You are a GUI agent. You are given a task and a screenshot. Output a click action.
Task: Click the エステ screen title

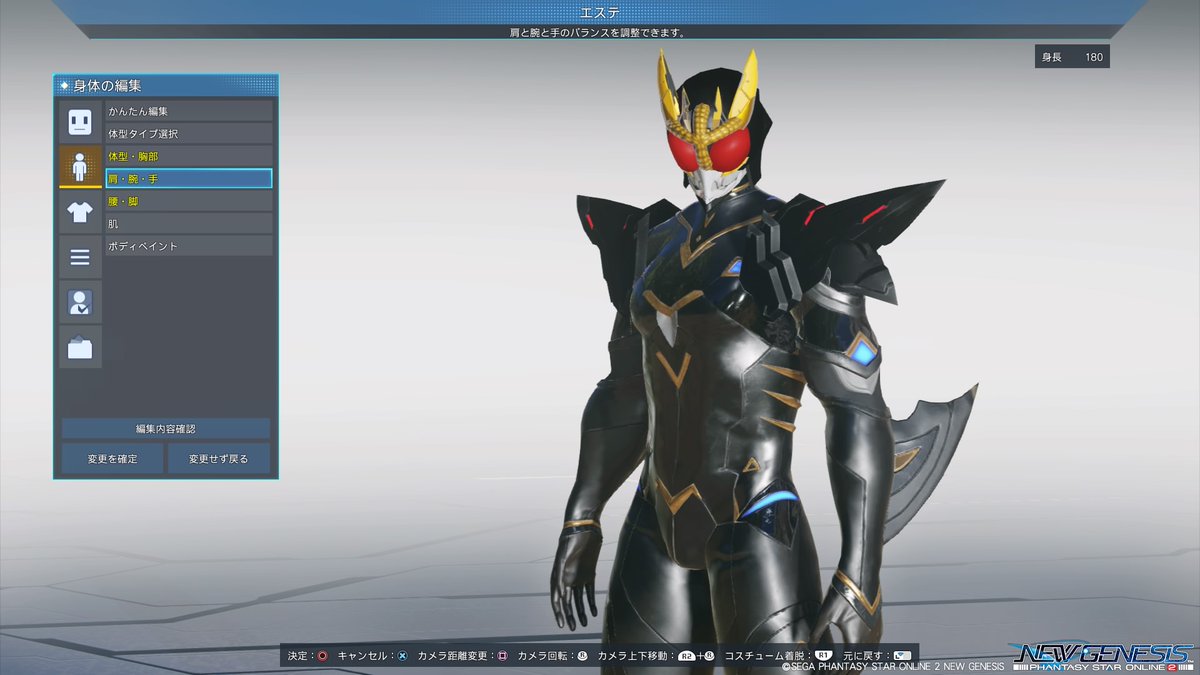click(599, 12)
